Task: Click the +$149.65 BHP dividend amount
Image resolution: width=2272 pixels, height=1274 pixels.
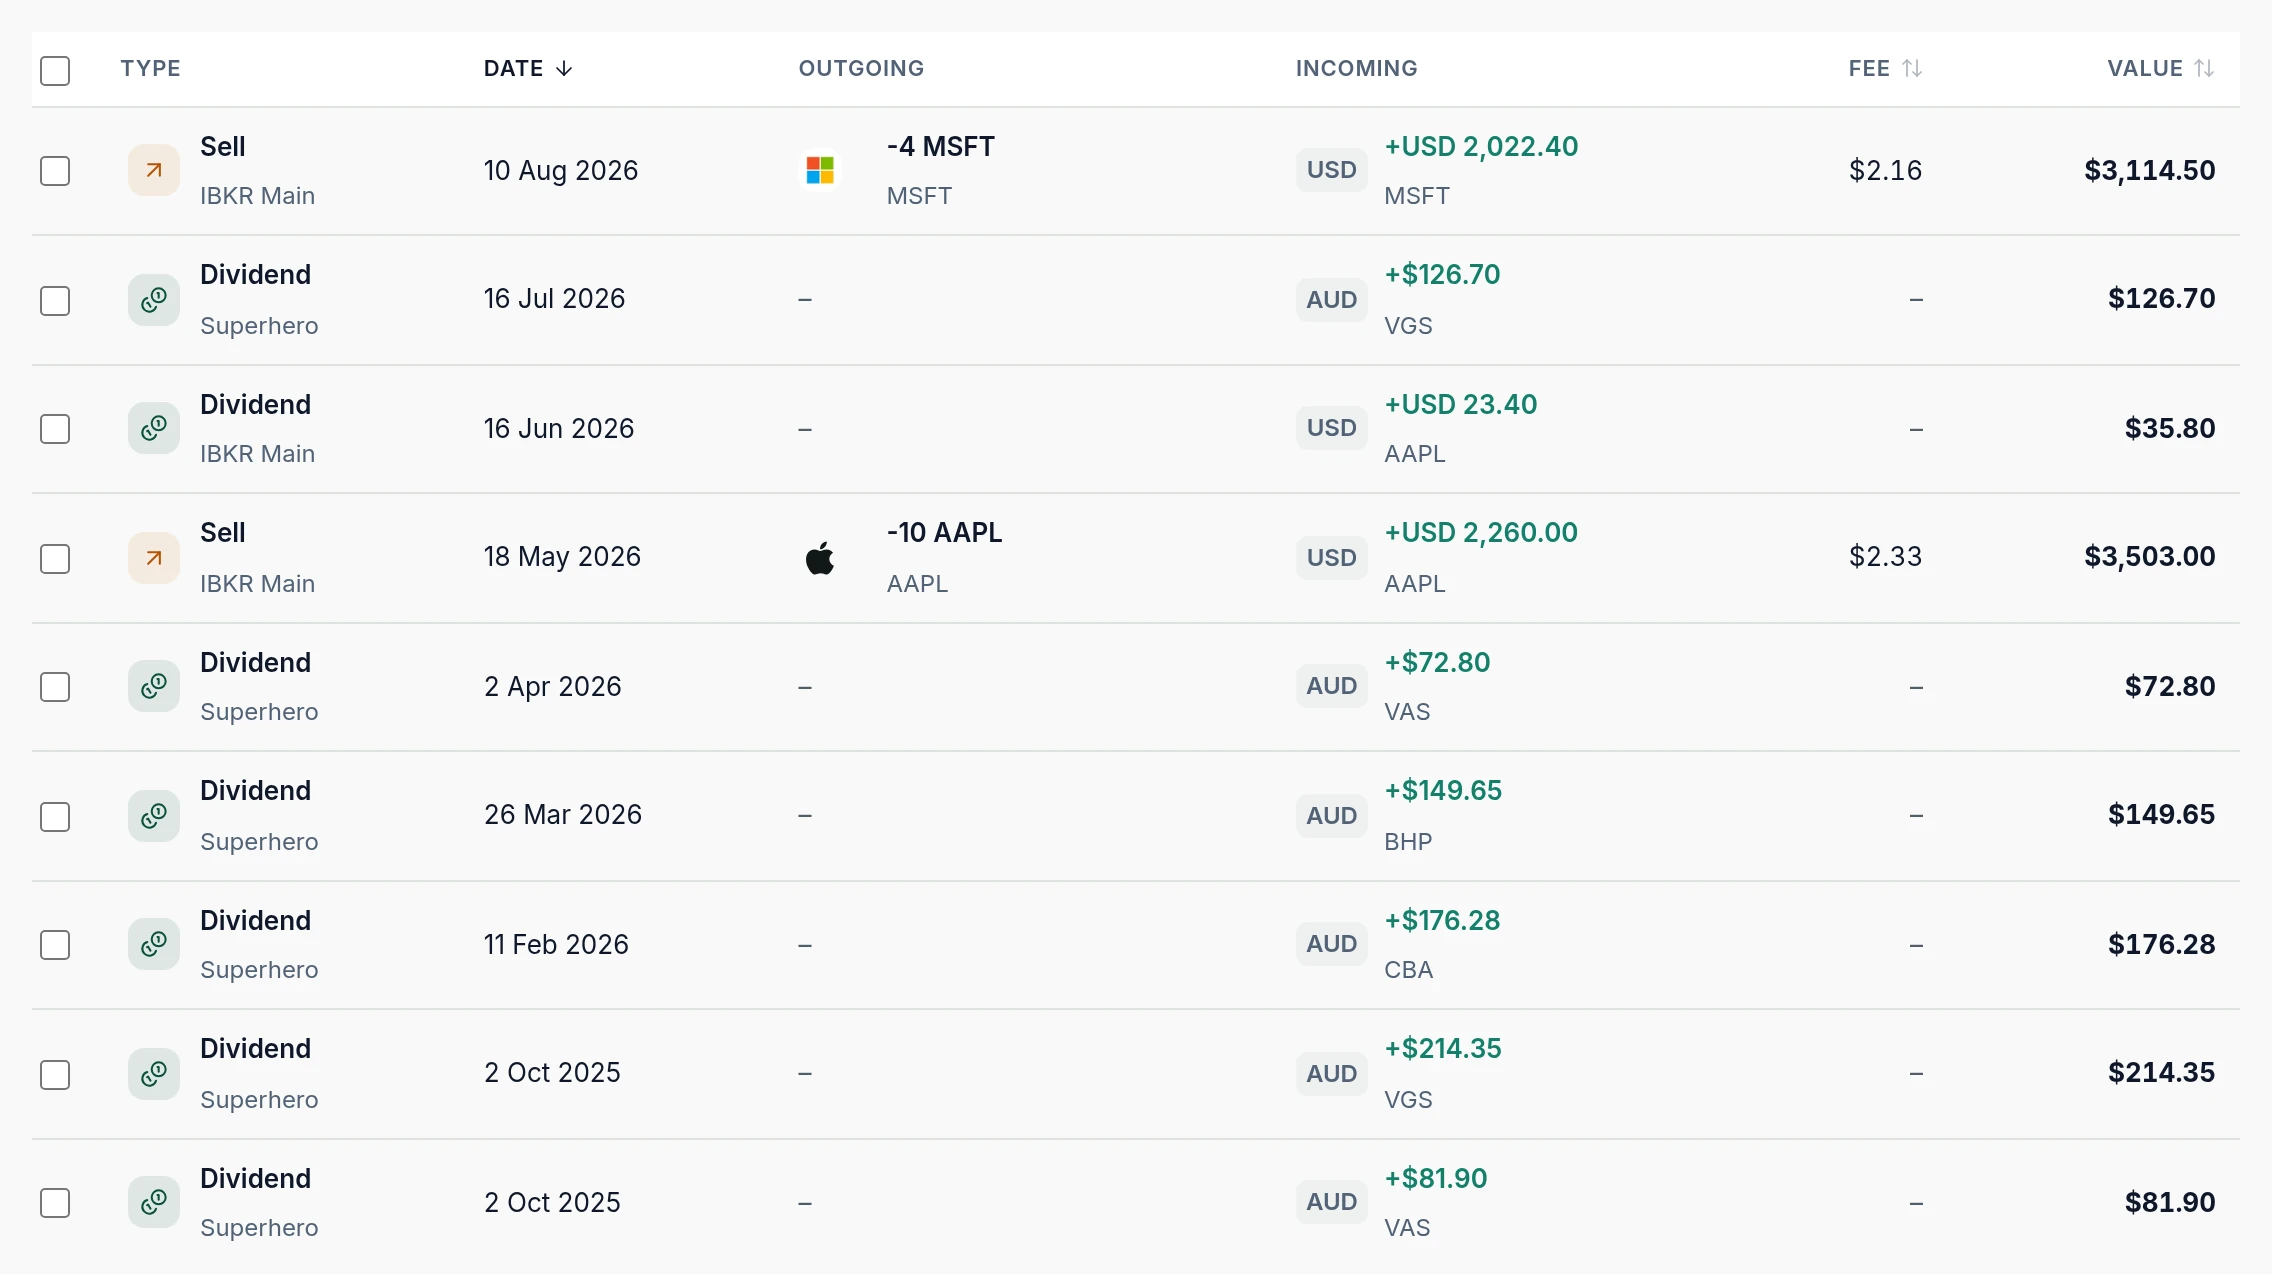Action: tap(1443, 790)
